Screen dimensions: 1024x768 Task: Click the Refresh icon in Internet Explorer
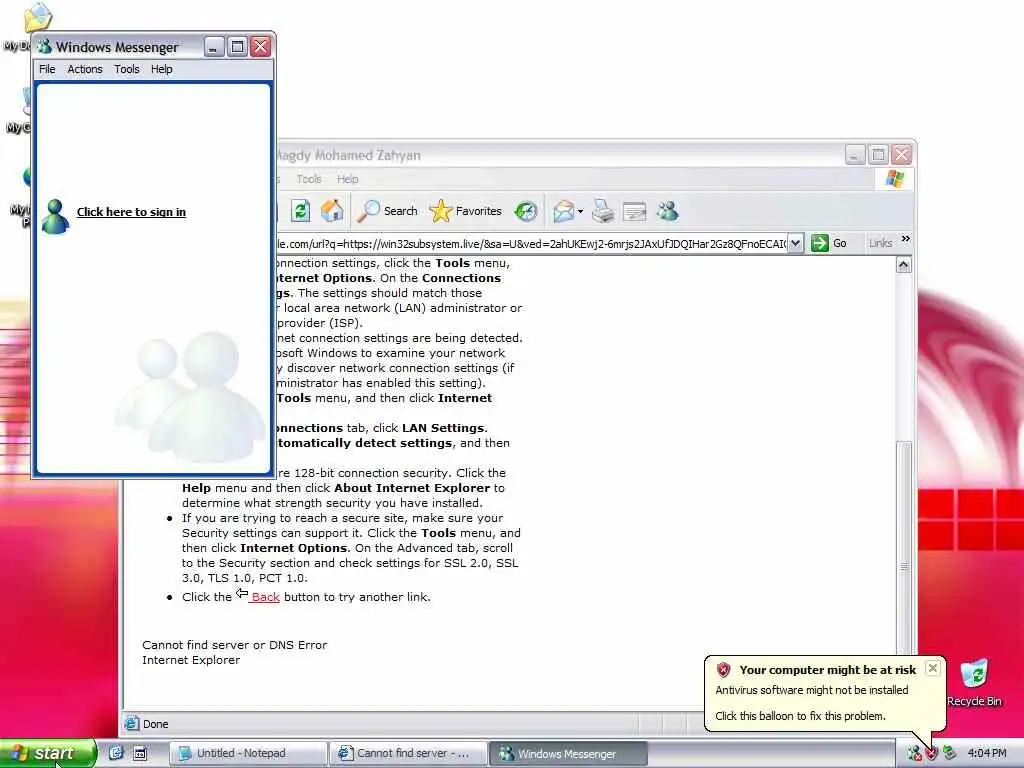click(300, 211)
